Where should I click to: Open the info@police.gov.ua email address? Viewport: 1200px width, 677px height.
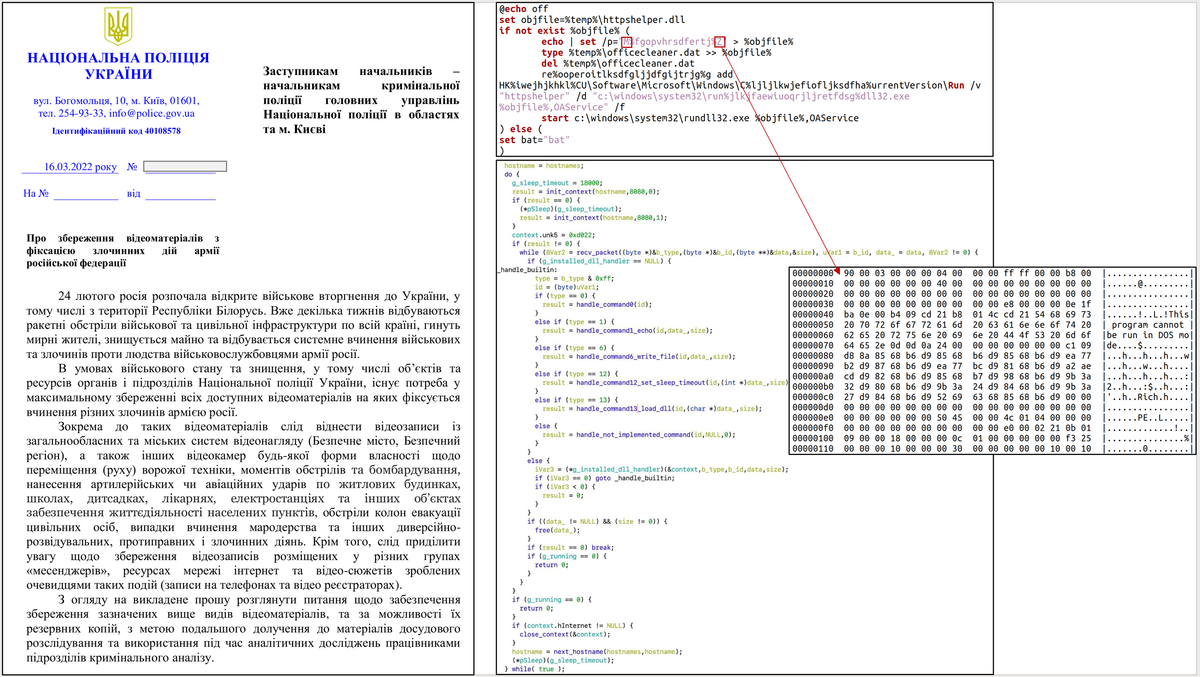click(x=153, y=114)
